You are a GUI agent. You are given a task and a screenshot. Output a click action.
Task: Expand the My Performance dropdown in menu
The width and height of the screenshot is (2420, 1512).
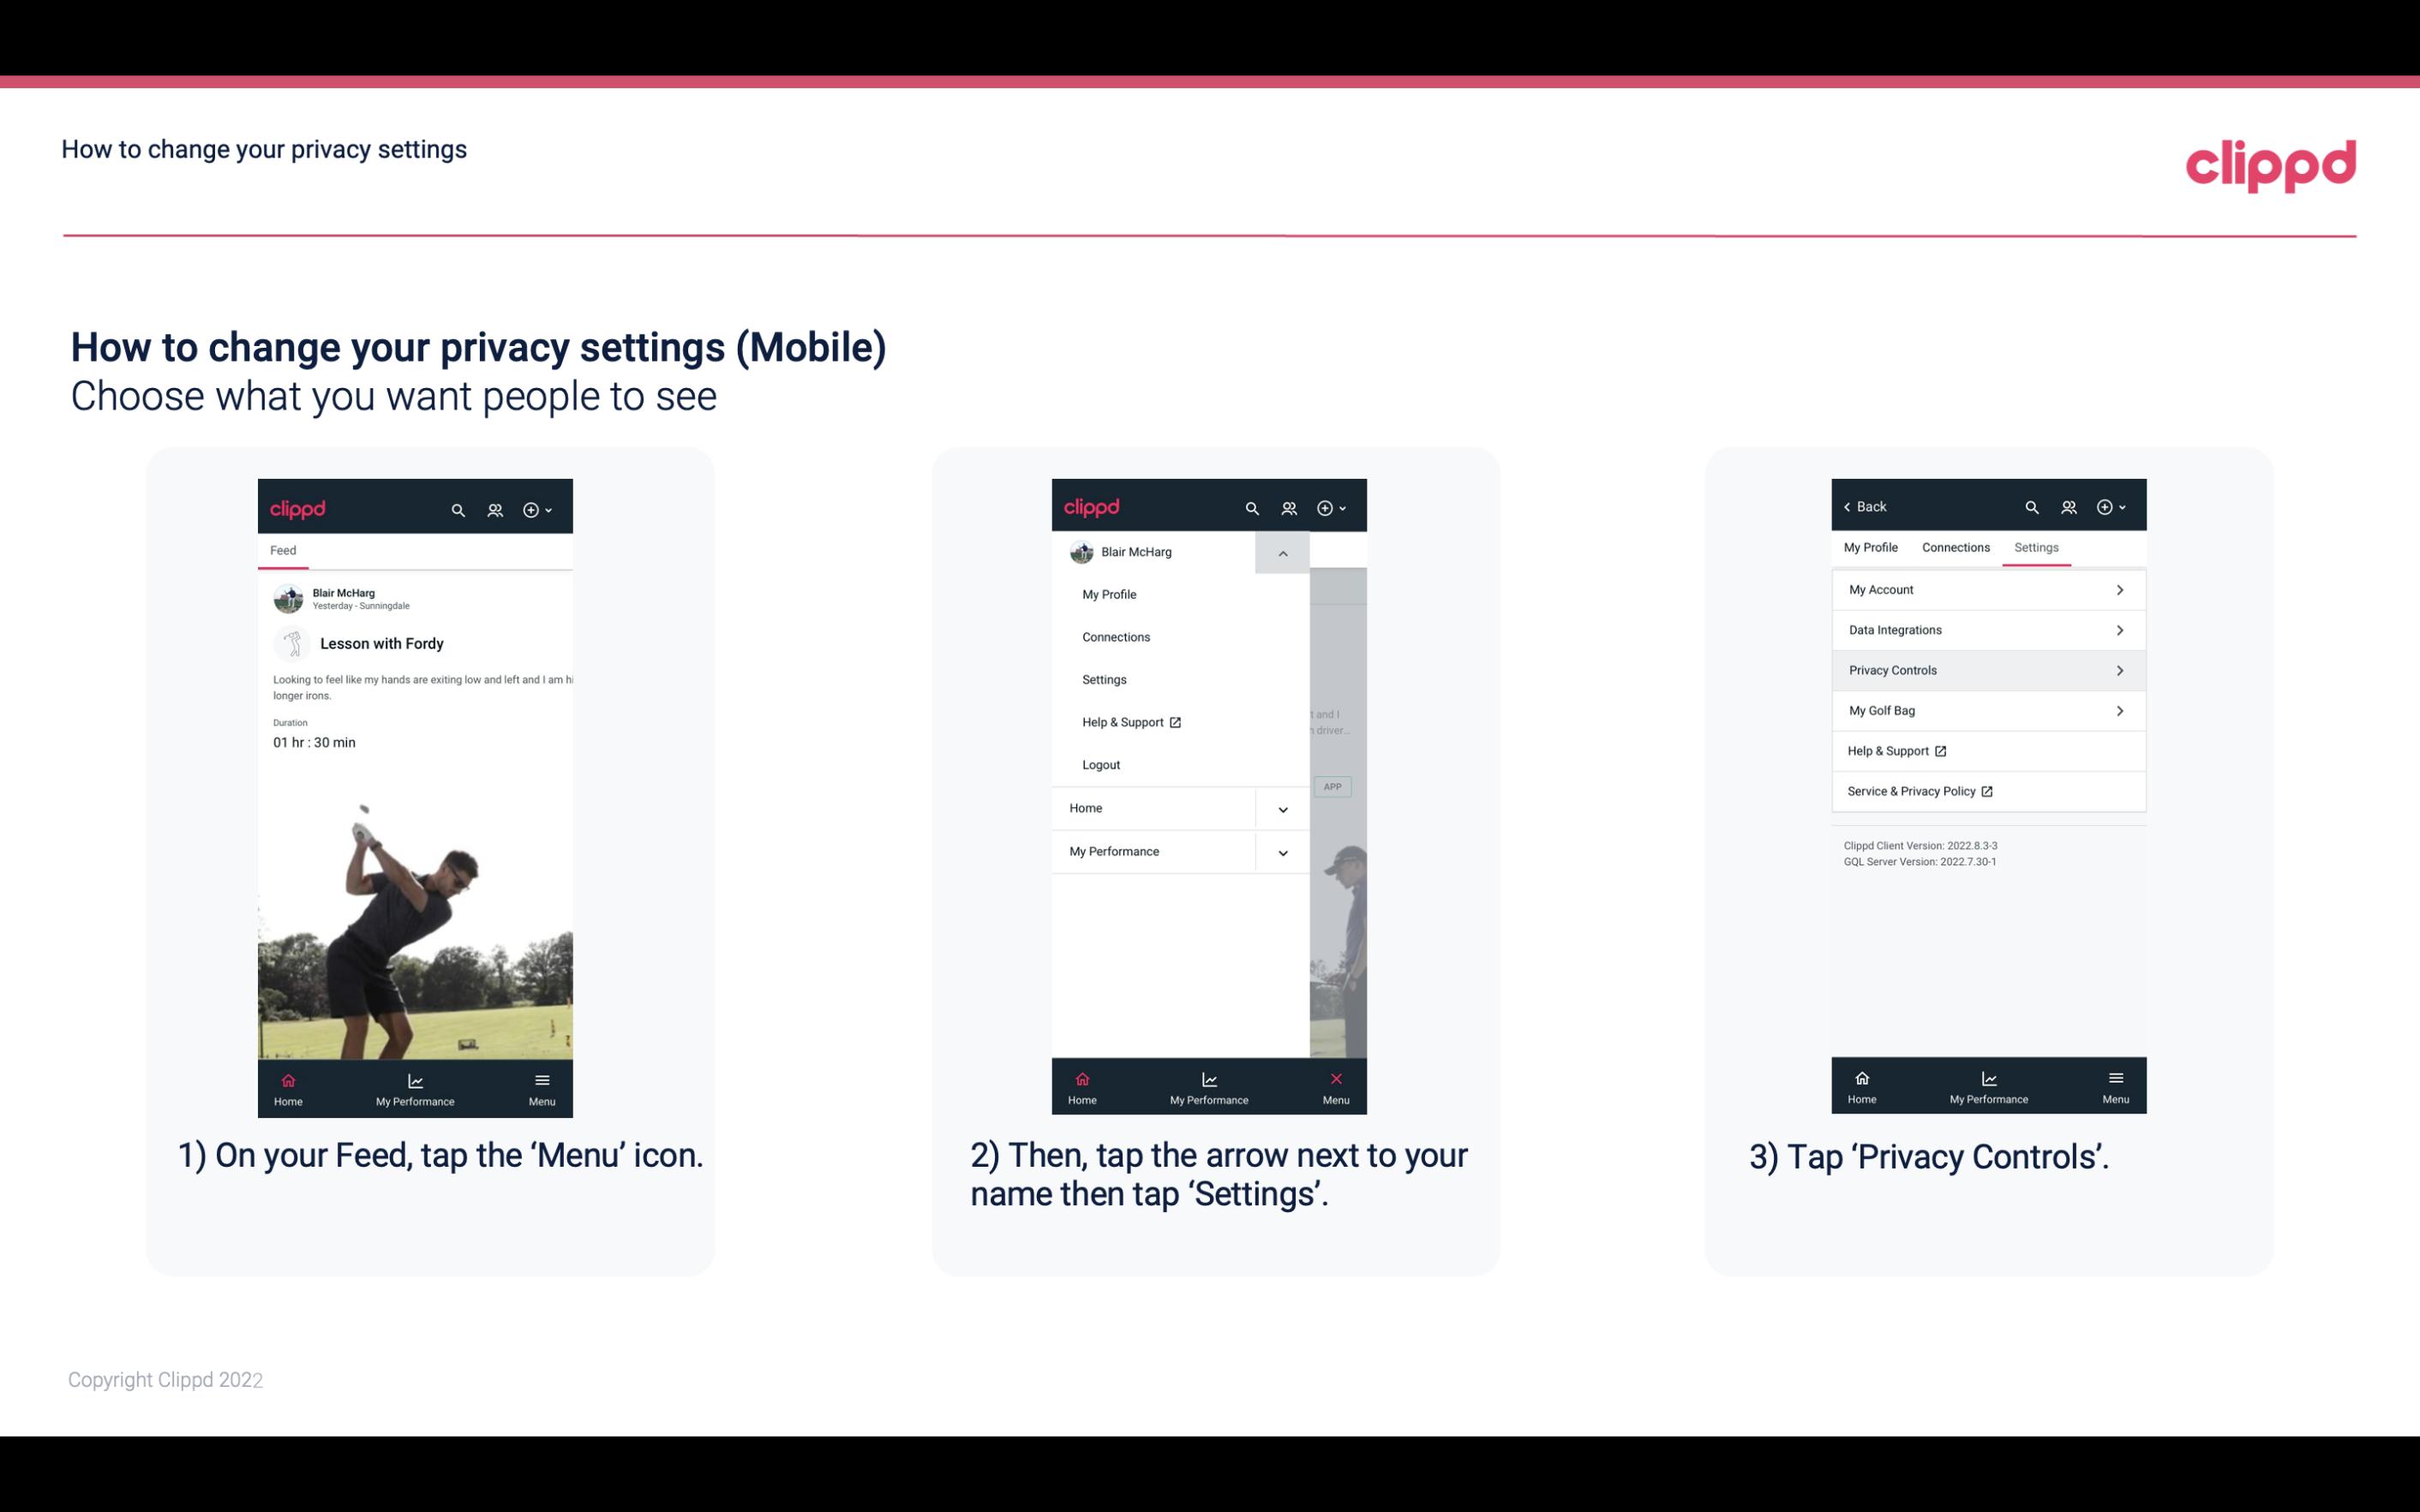point(1282,852)
